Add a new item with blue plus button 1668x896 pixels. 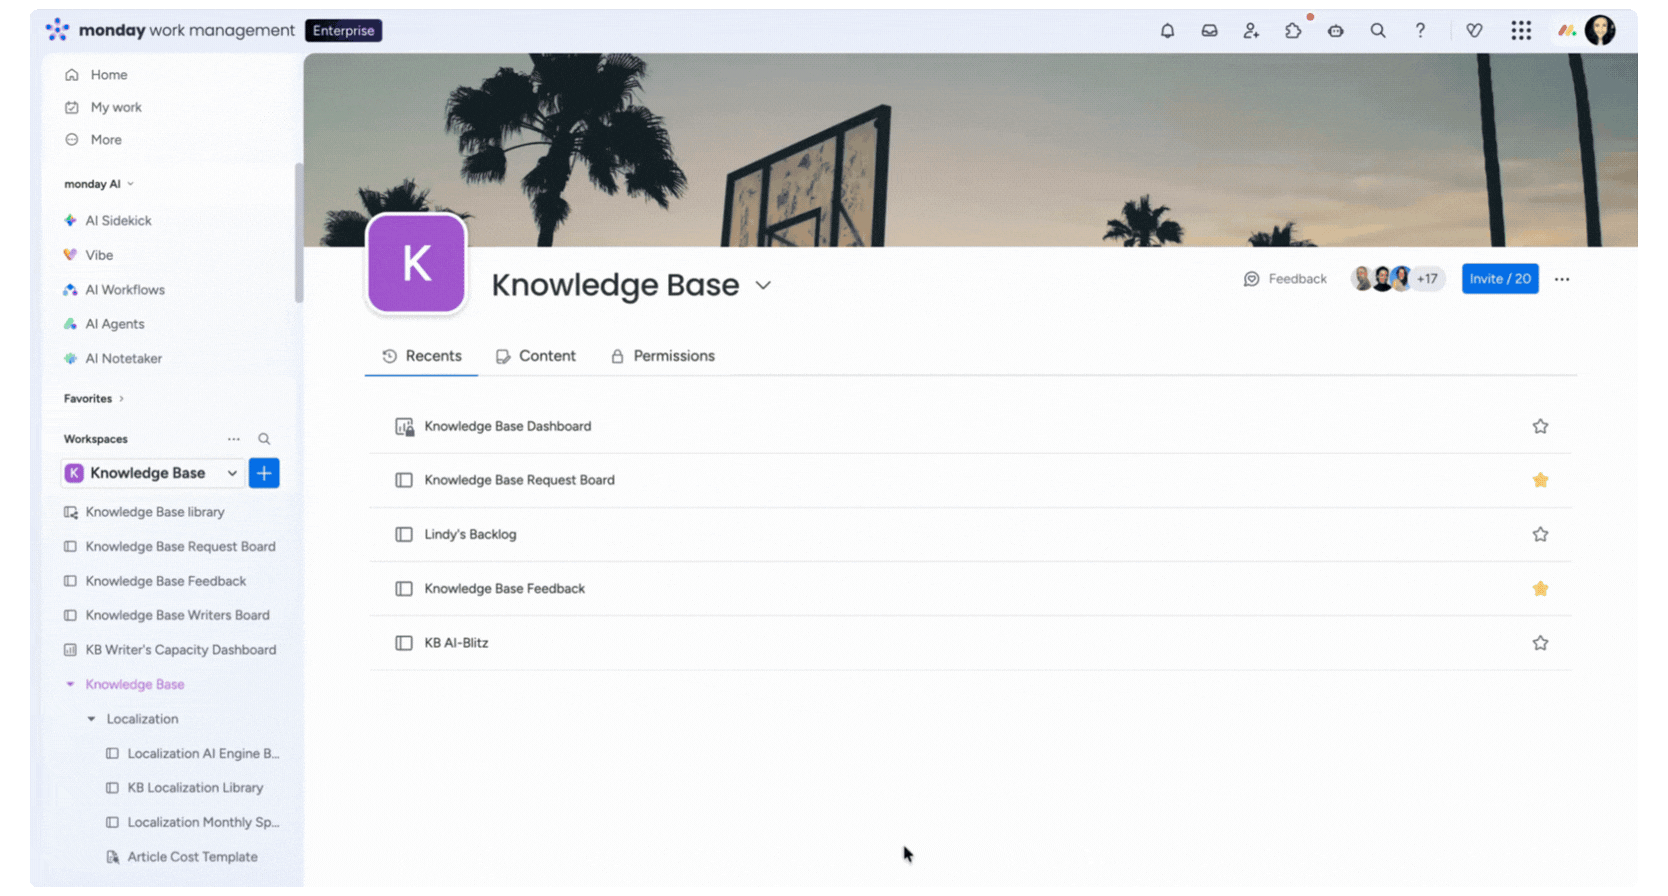[x=264, y=473]
